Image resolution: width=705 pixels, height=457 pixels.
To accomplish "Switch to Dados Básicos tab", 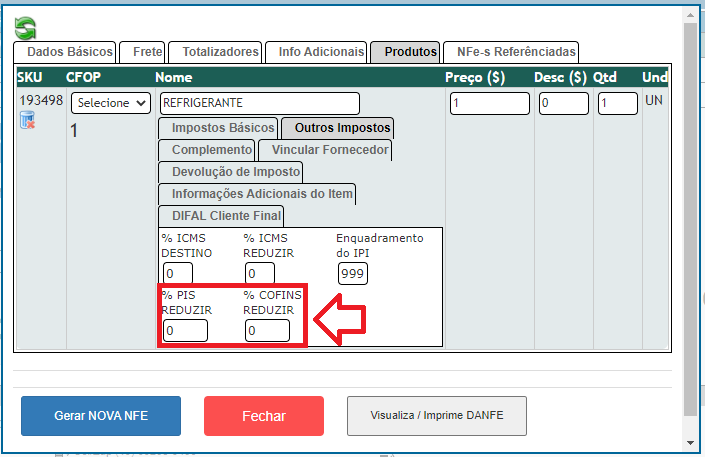I will coord(65,52).
